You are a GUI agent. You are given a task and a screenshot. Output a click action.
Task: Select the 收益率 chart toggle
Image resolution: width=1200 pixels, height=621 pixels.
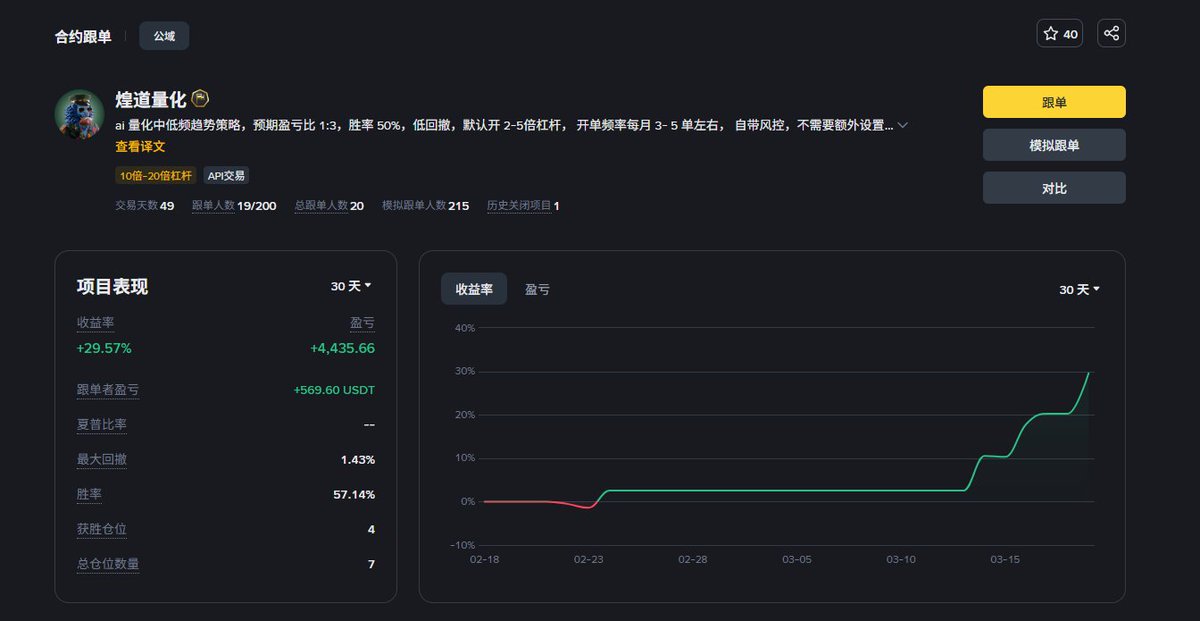[x=472, y=289]
